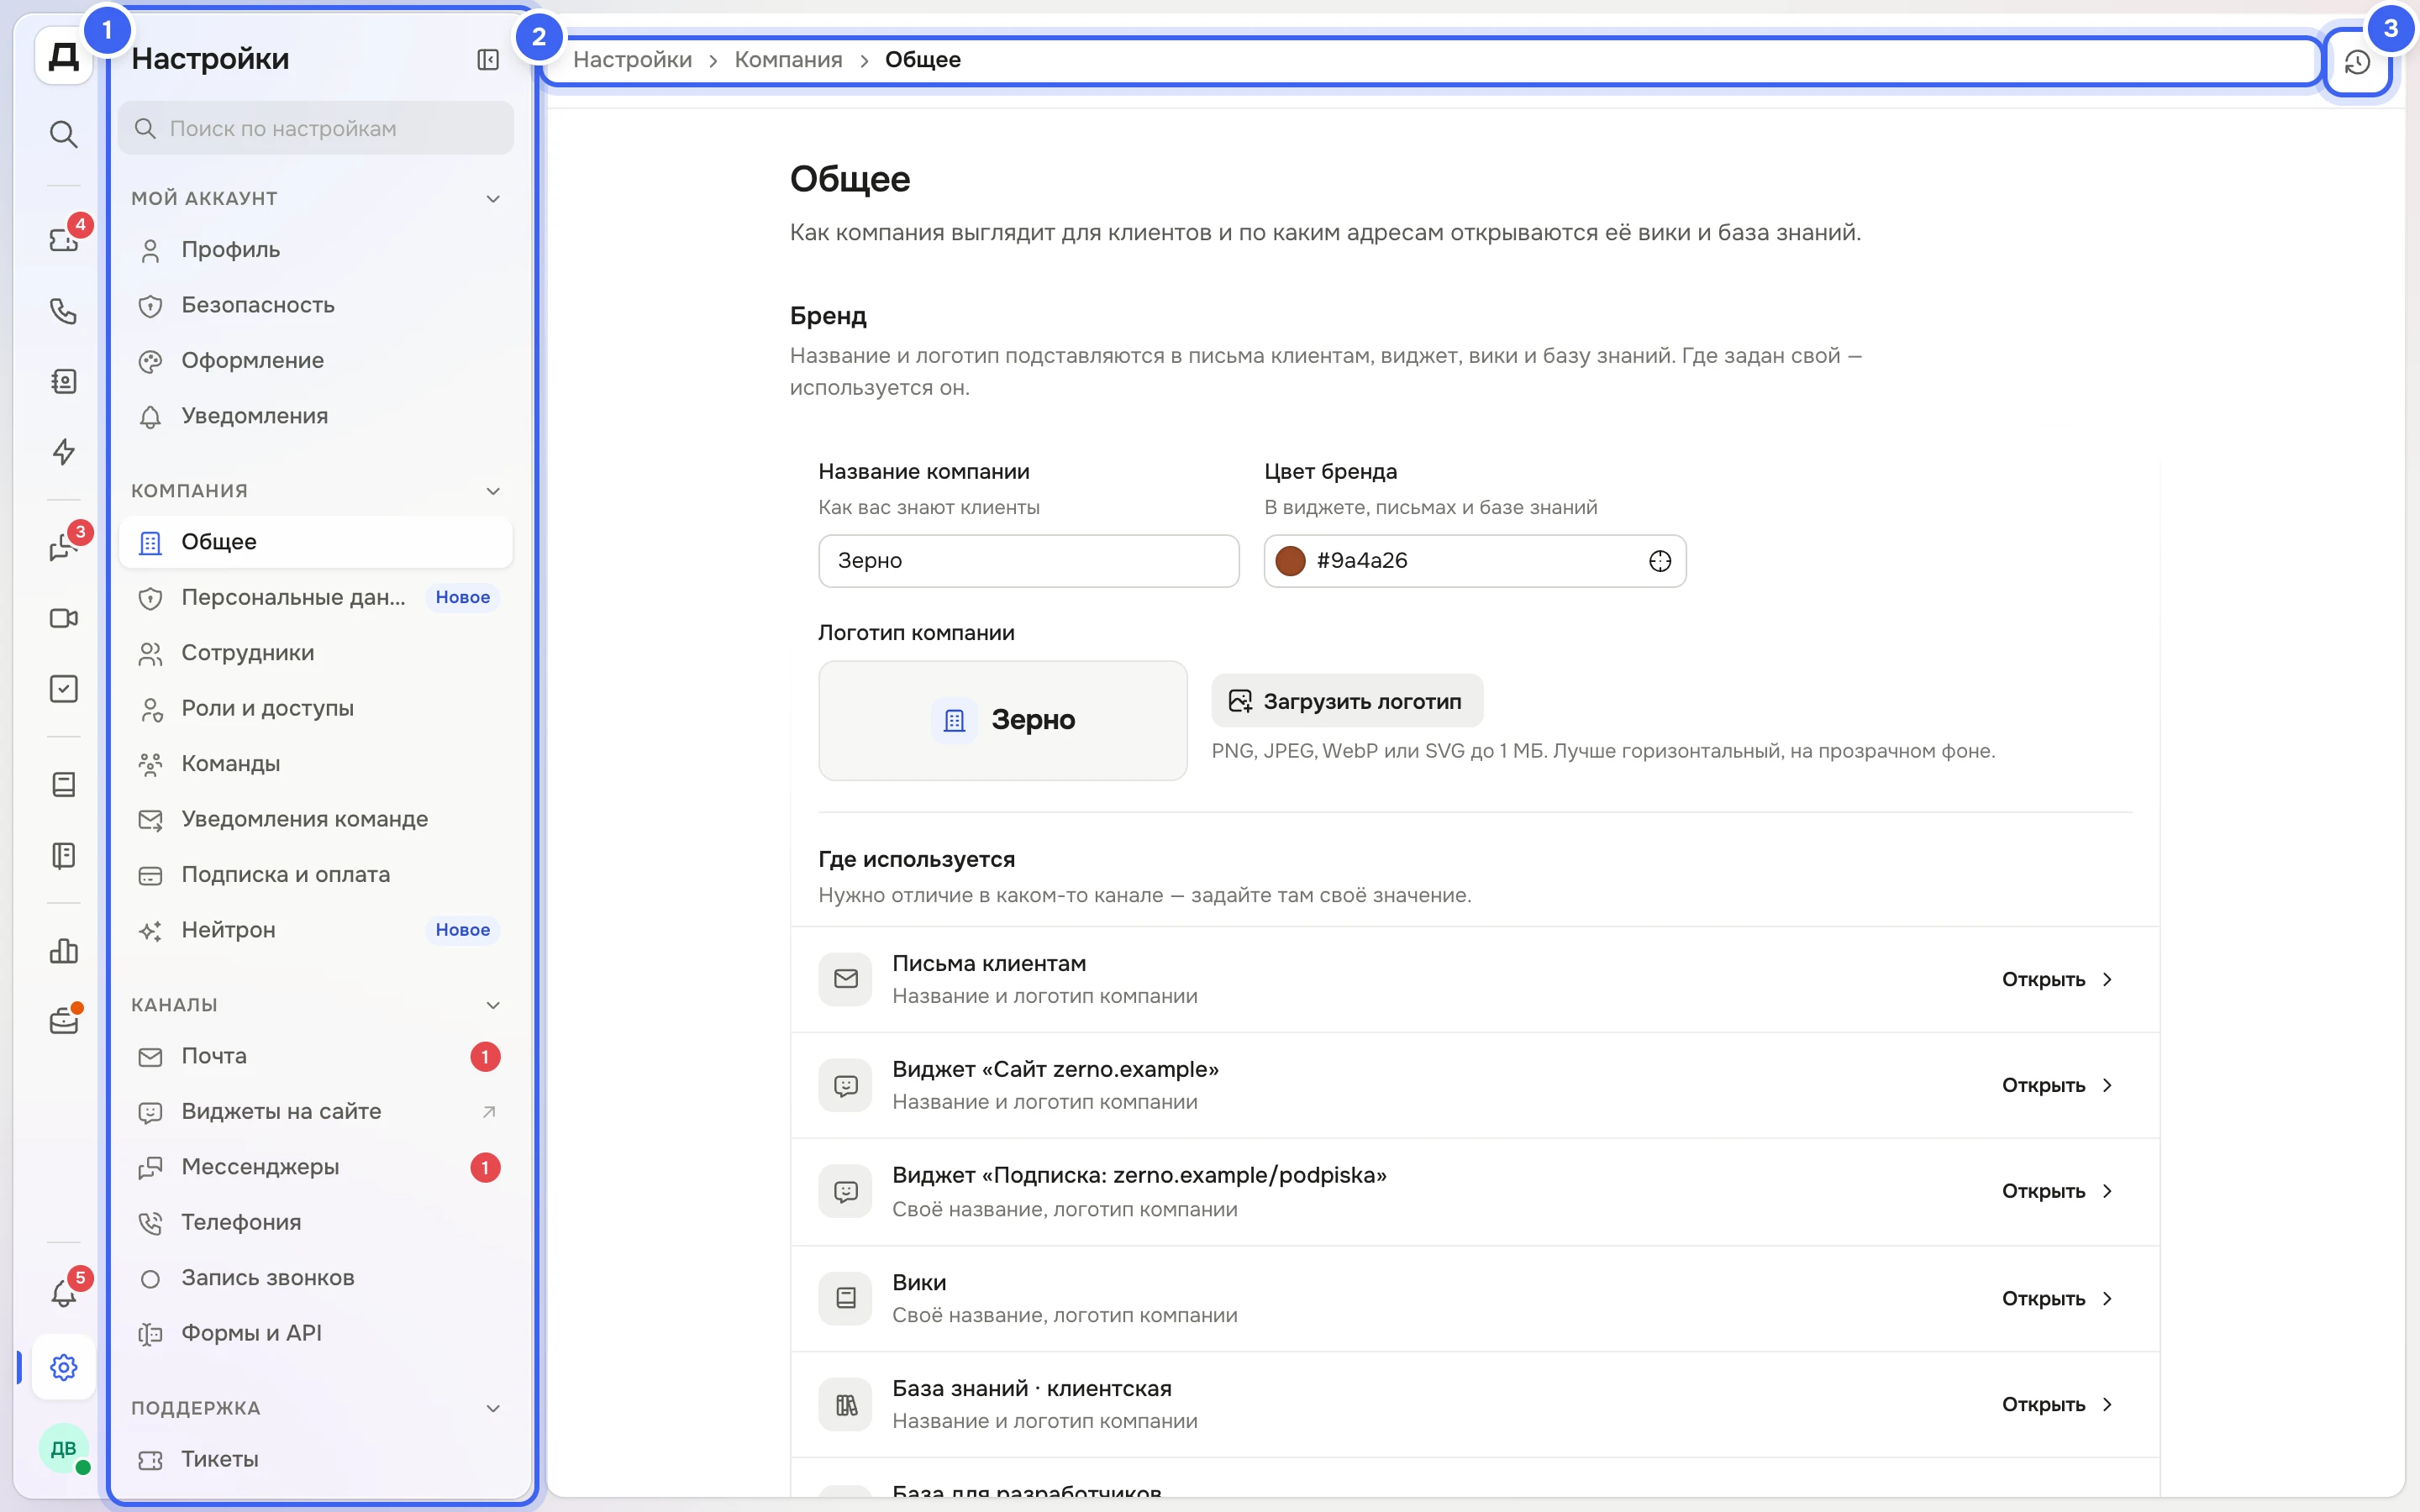Open the contacts book icon in rail
This screenshot has height=1512, width=2420.
click(x=64, y=381)
